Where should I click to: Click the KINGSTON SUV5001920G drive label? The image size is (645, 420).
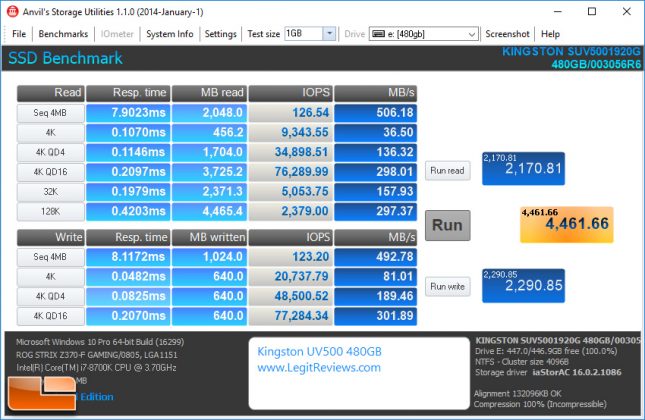point(571,52)
